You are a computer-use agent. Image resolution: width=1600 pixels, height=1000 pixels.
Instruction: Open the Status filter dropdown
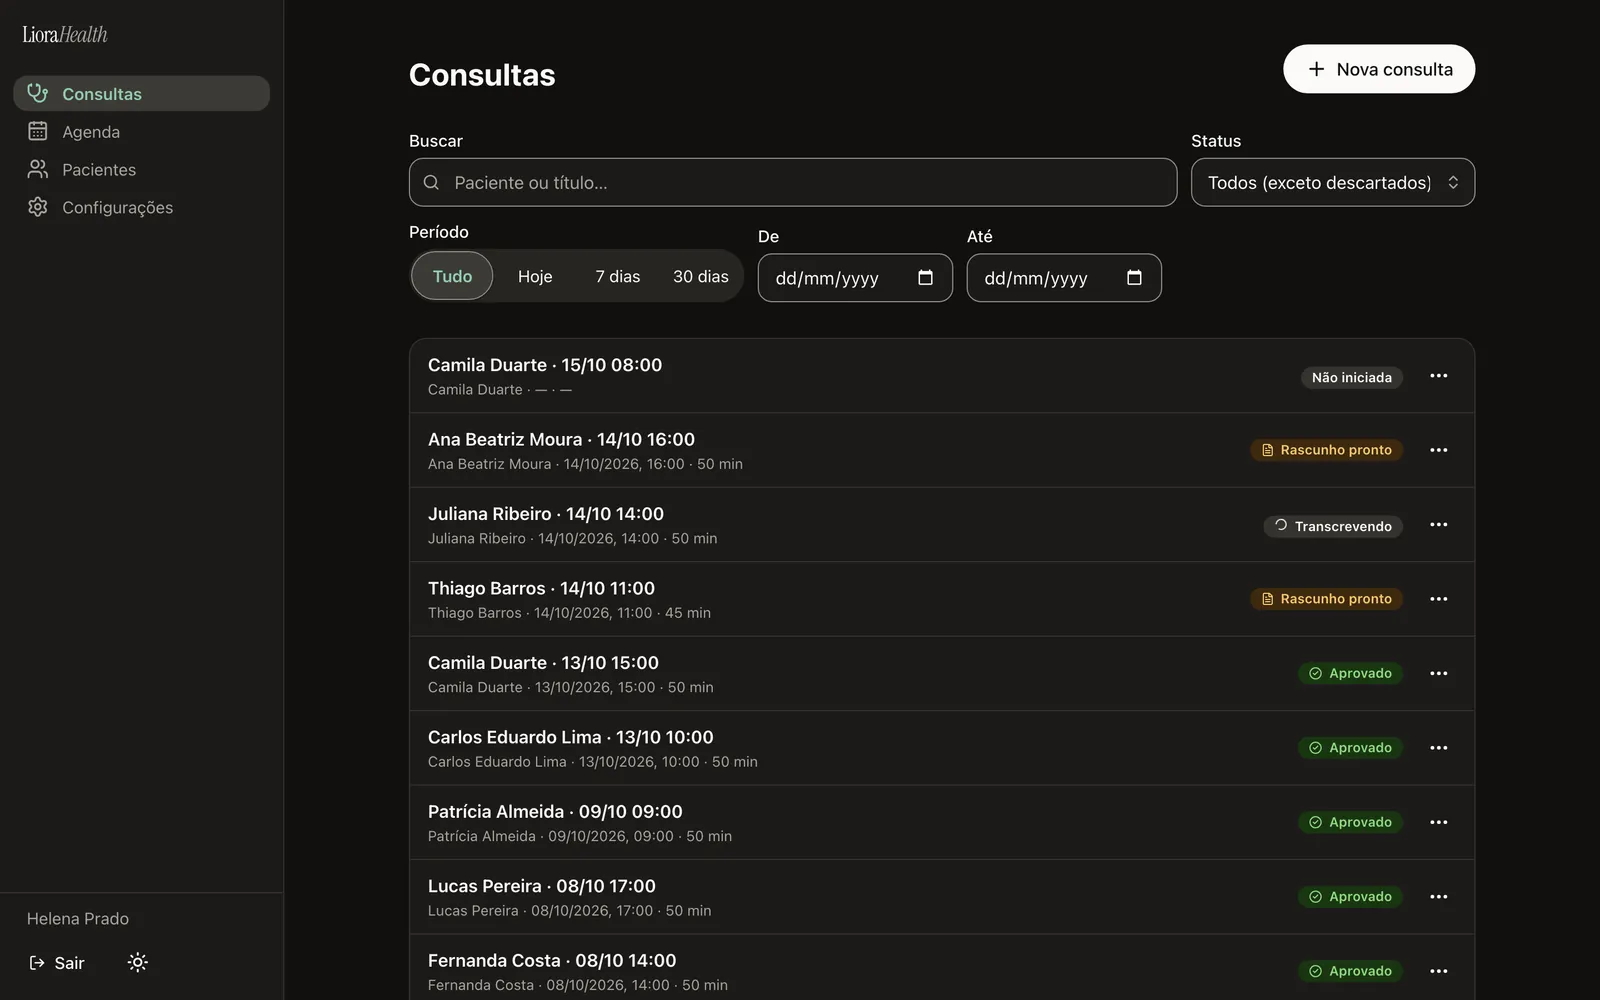pos(1332,182)
